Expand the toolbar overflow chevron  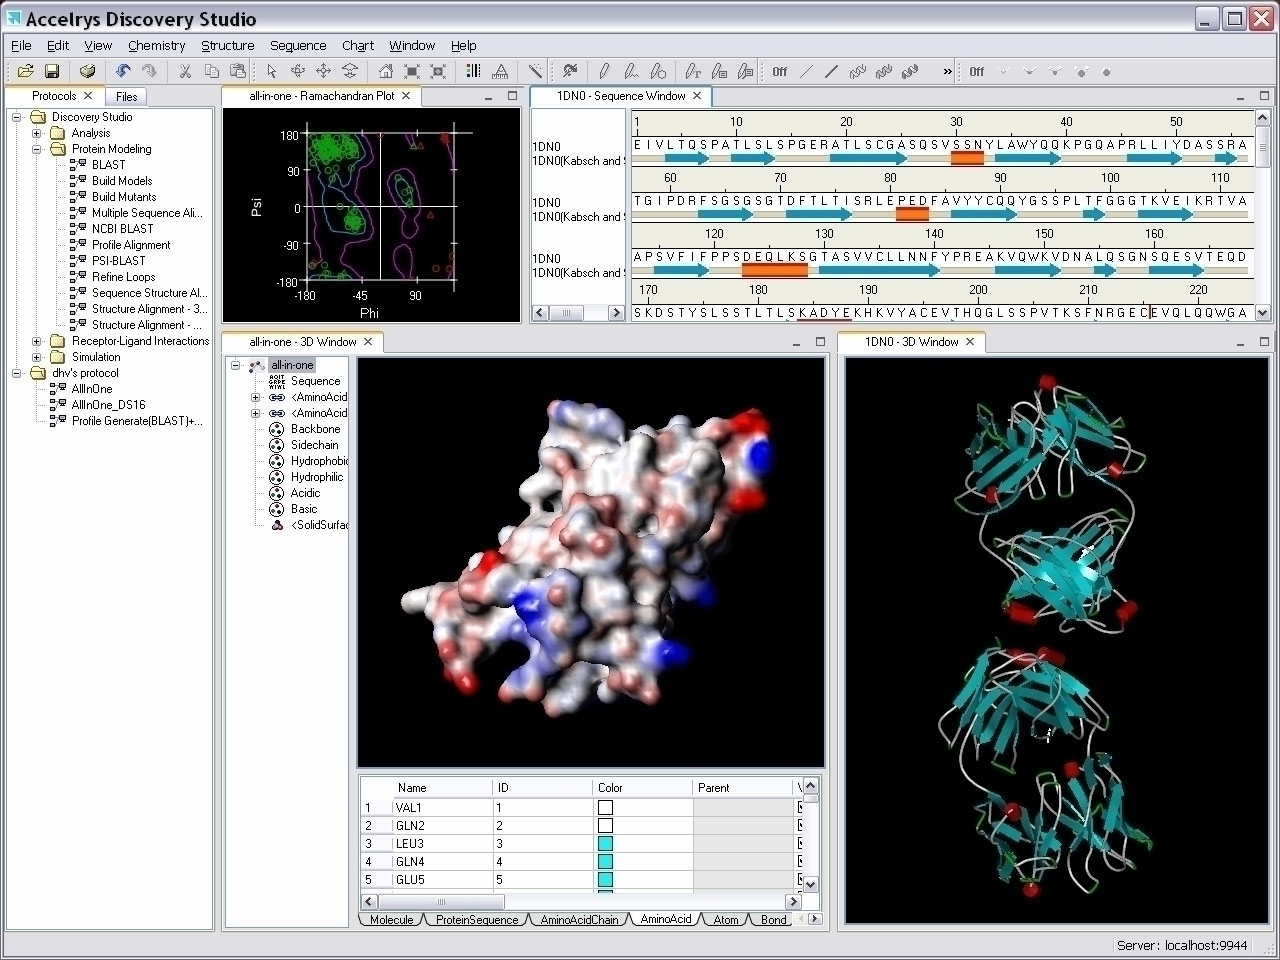pyautogui.click(x=947, y=71)
